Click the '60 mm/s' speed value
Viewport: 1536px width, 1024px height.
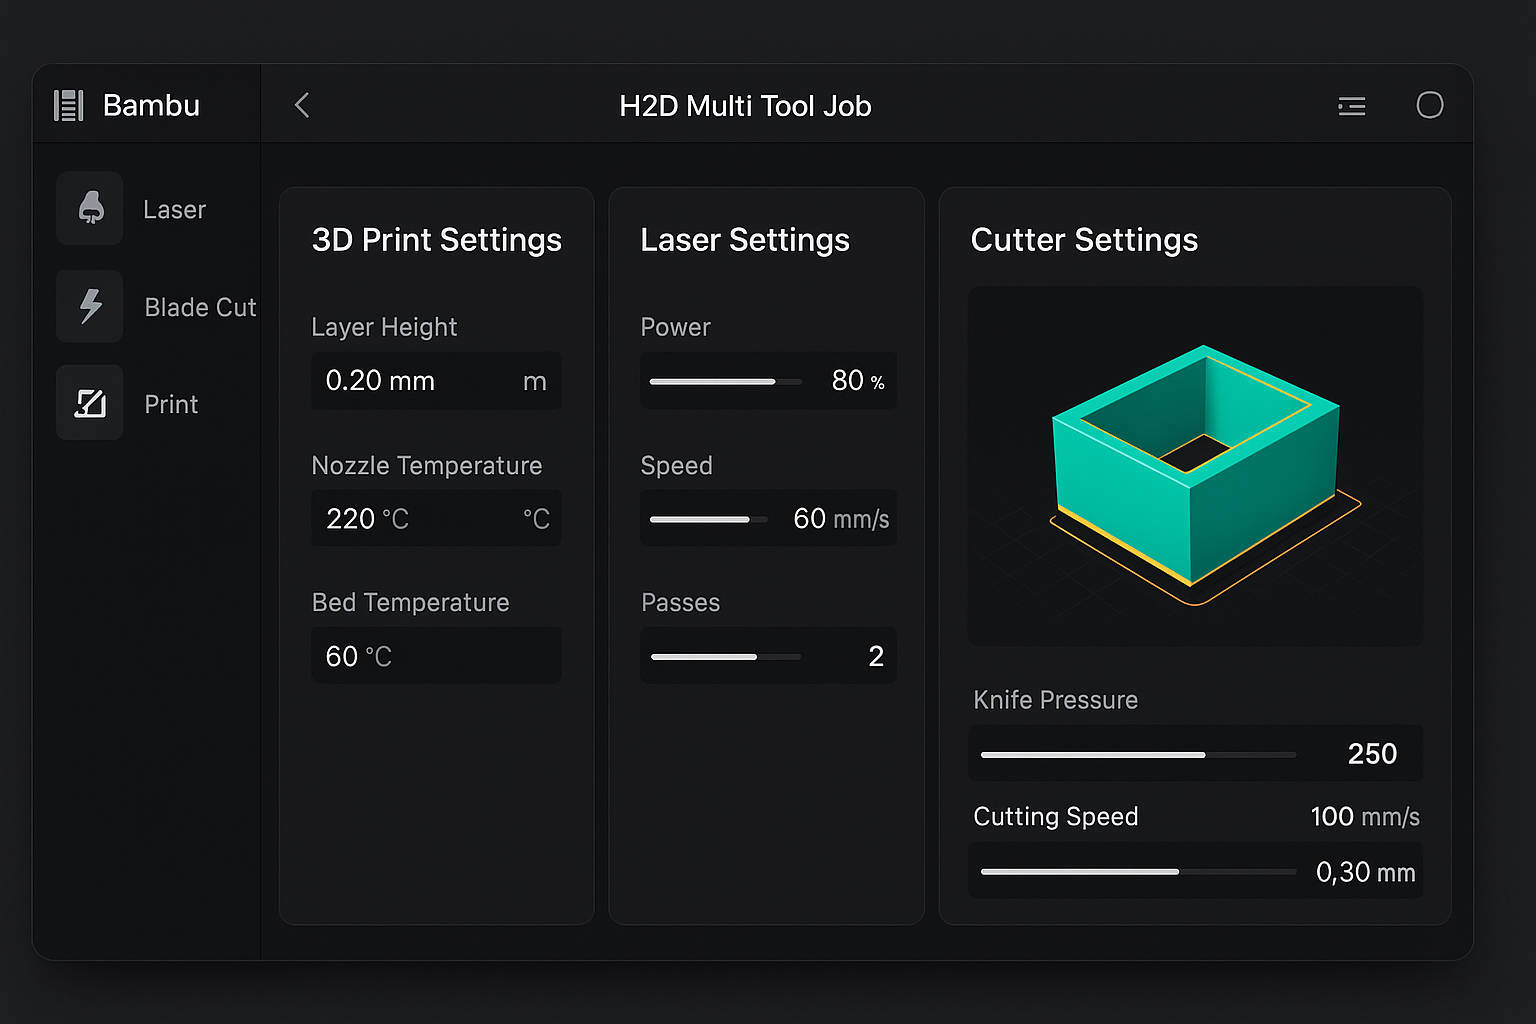point(841,518)
